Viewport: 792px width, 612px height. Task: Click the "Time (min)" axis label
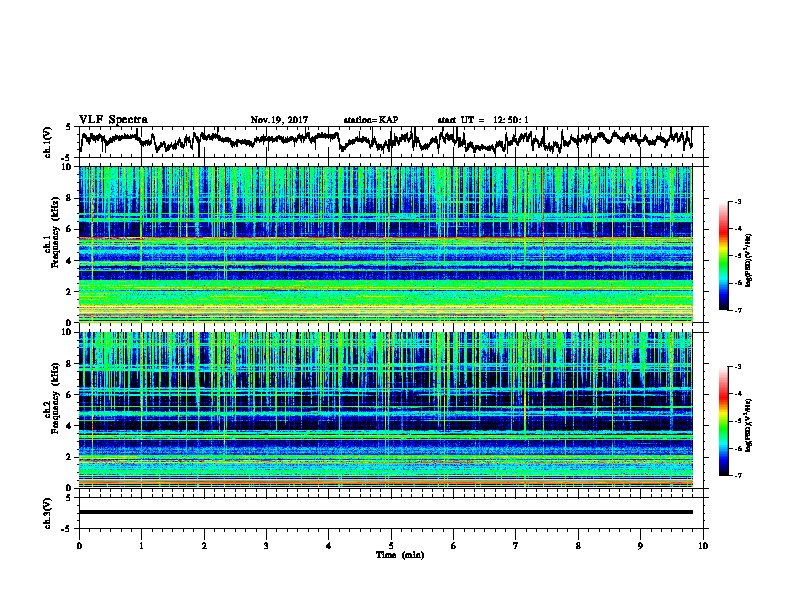point(400,555)
